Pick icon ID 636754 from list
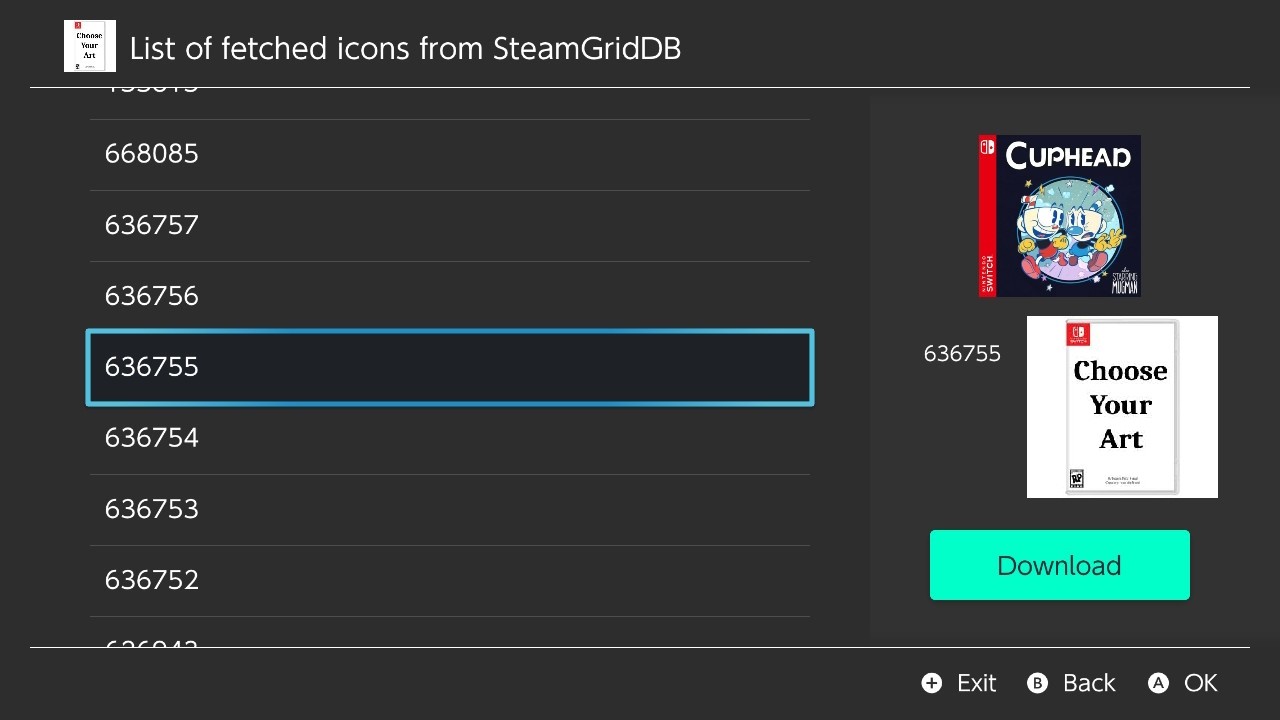 point(450,438)
